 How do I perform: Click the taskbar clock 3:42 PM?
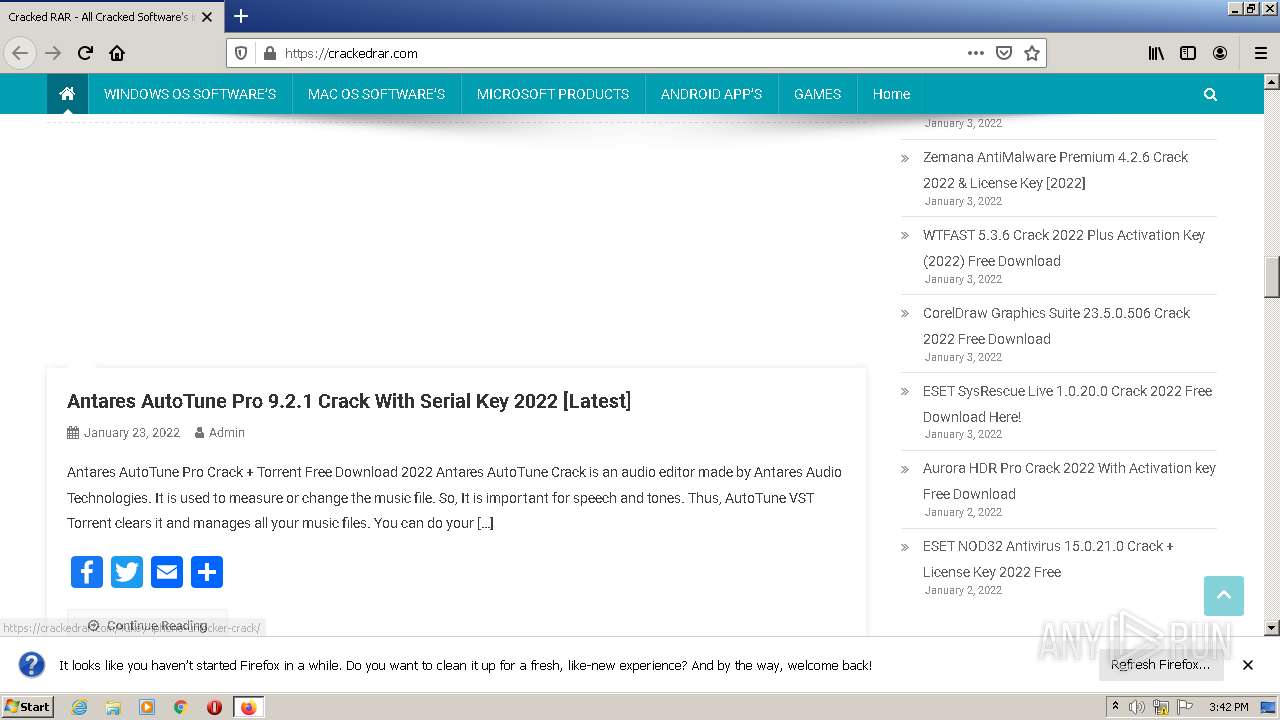[x=1228, y=707]
